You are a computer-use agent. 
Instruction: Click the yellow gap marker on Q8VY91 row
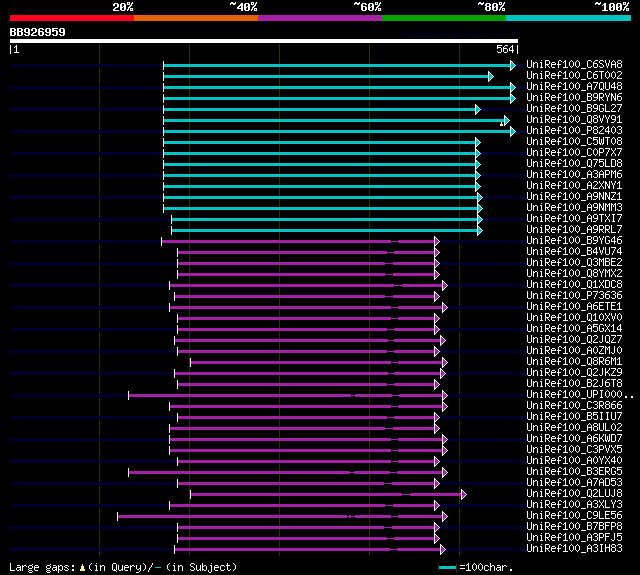[501, 124]
